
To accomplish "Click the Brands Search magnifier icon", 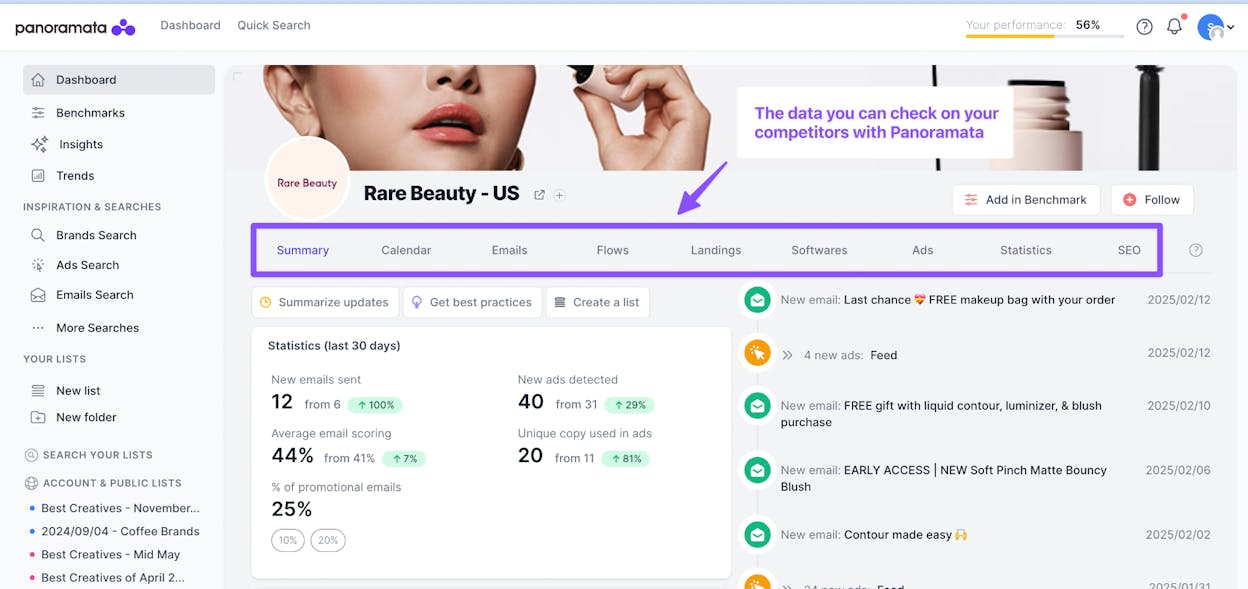I will pyautogui.click(x=38, y=235).
